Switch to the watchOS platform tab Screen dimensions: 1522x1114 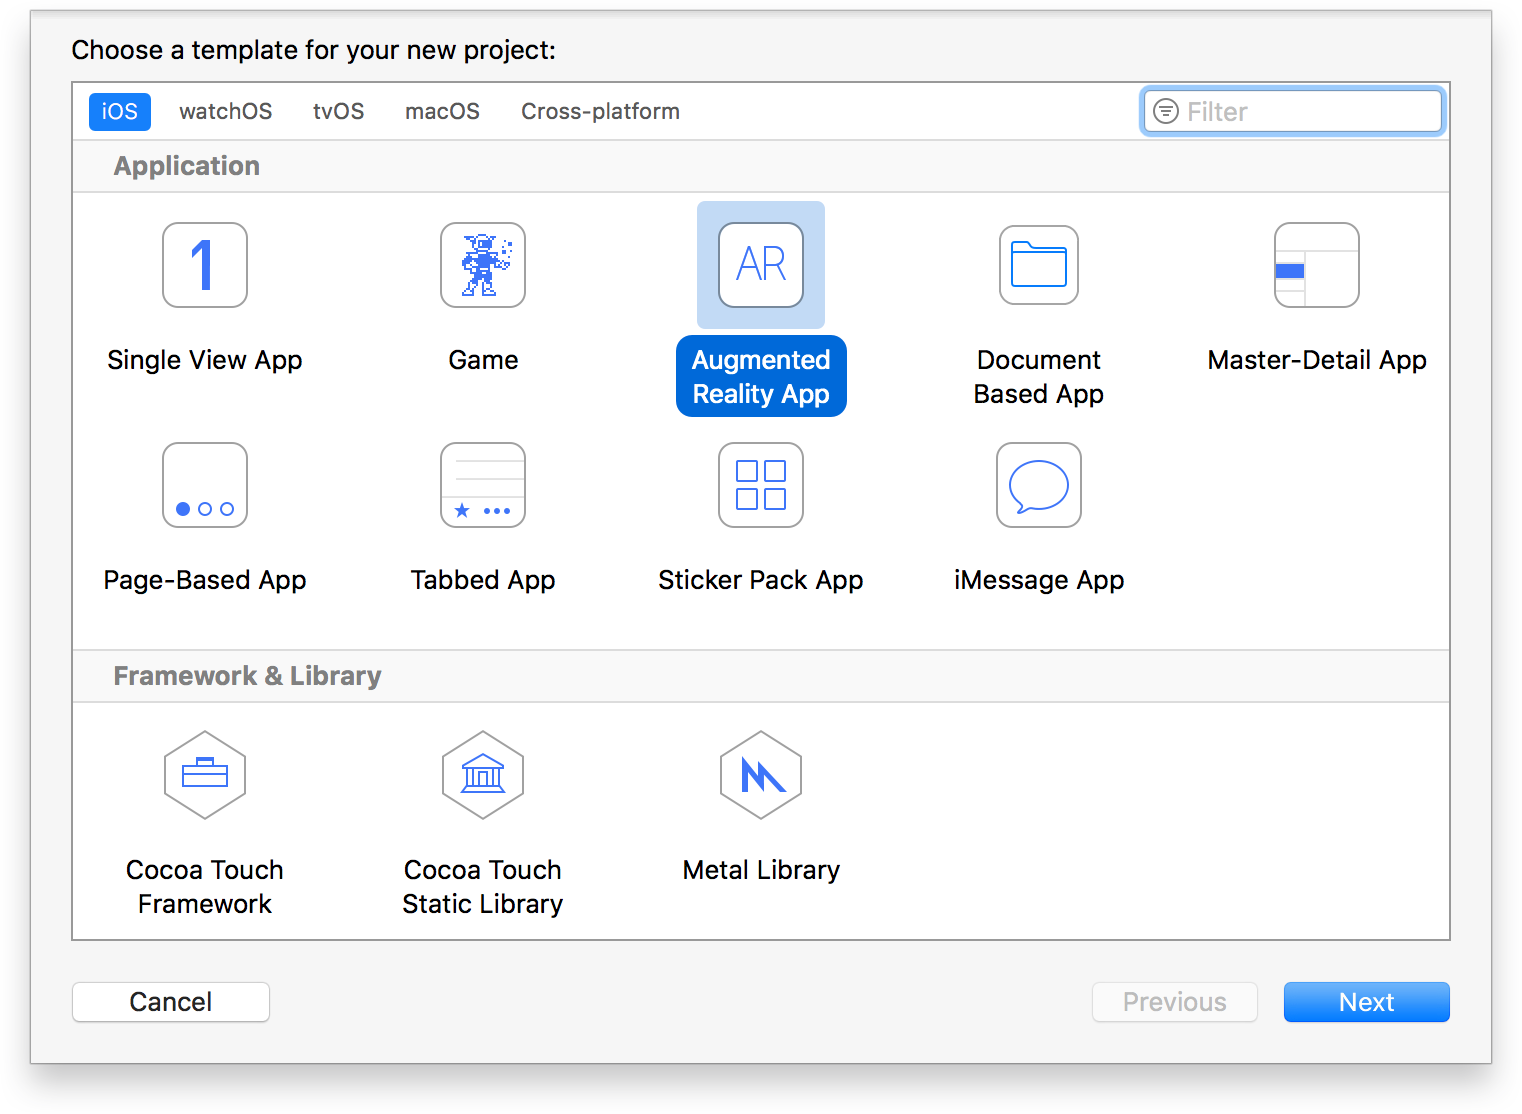tap(226, 111)
